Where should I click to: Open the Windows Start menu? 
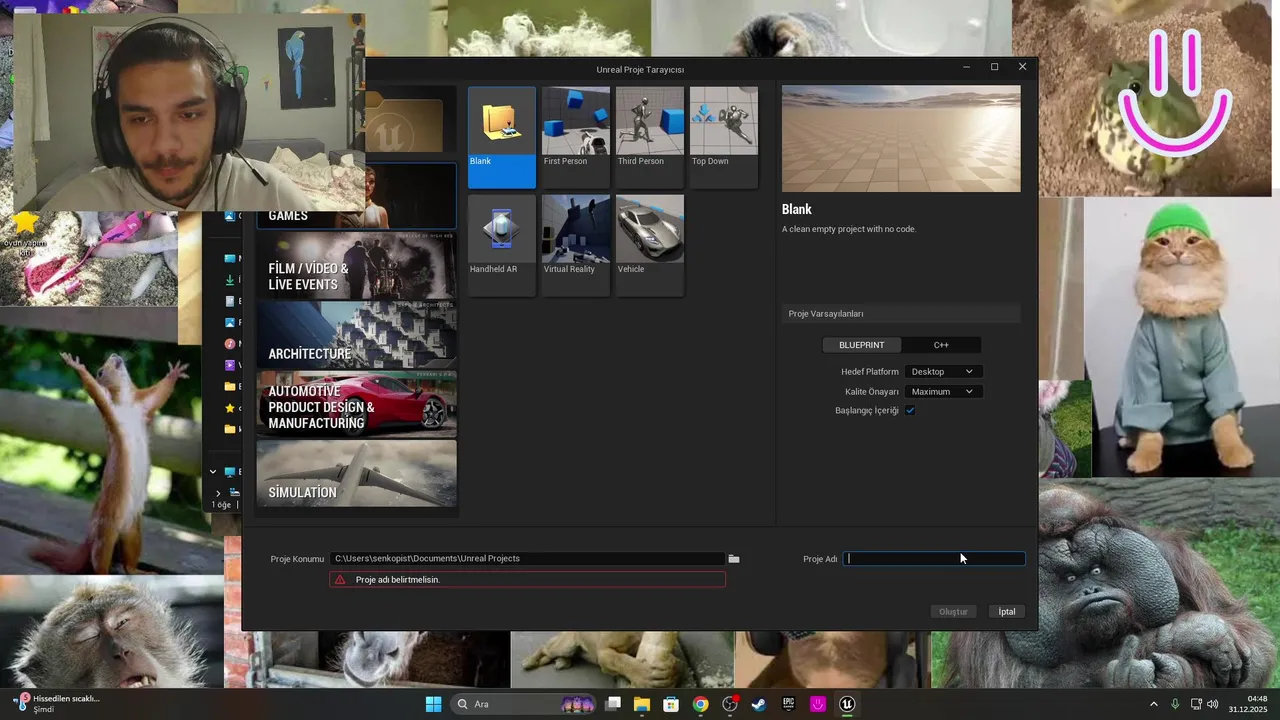pyautogui.click(x=433, y=704)
